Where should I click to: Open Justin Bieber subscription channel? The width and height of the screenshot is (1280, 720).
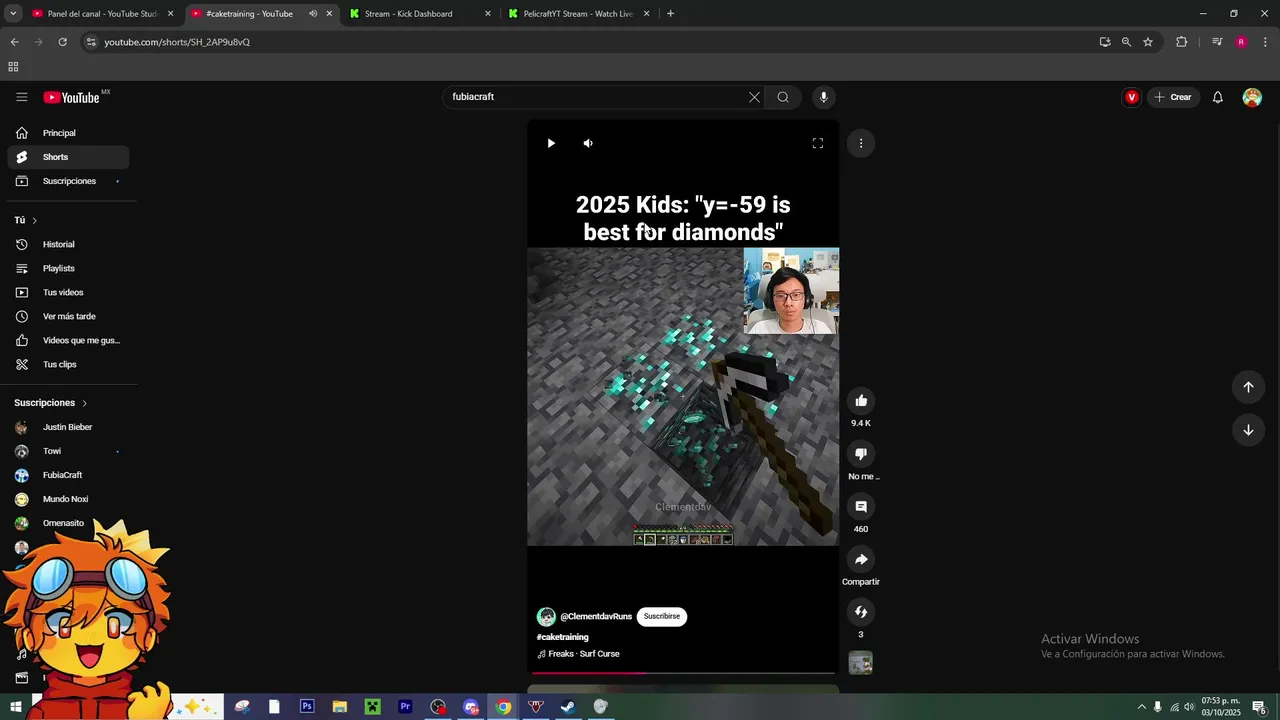pos(68,427)
